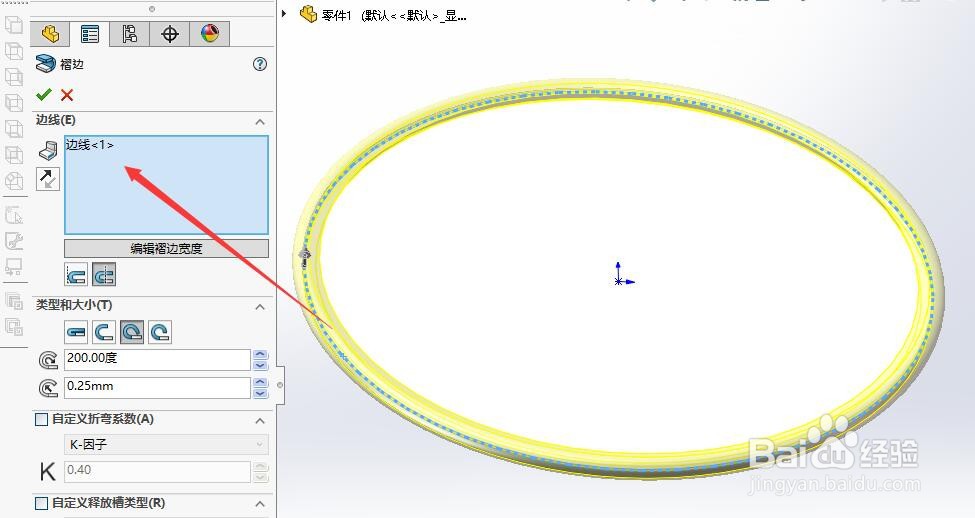Choose the material inside hem position

[x=76, y=274]
